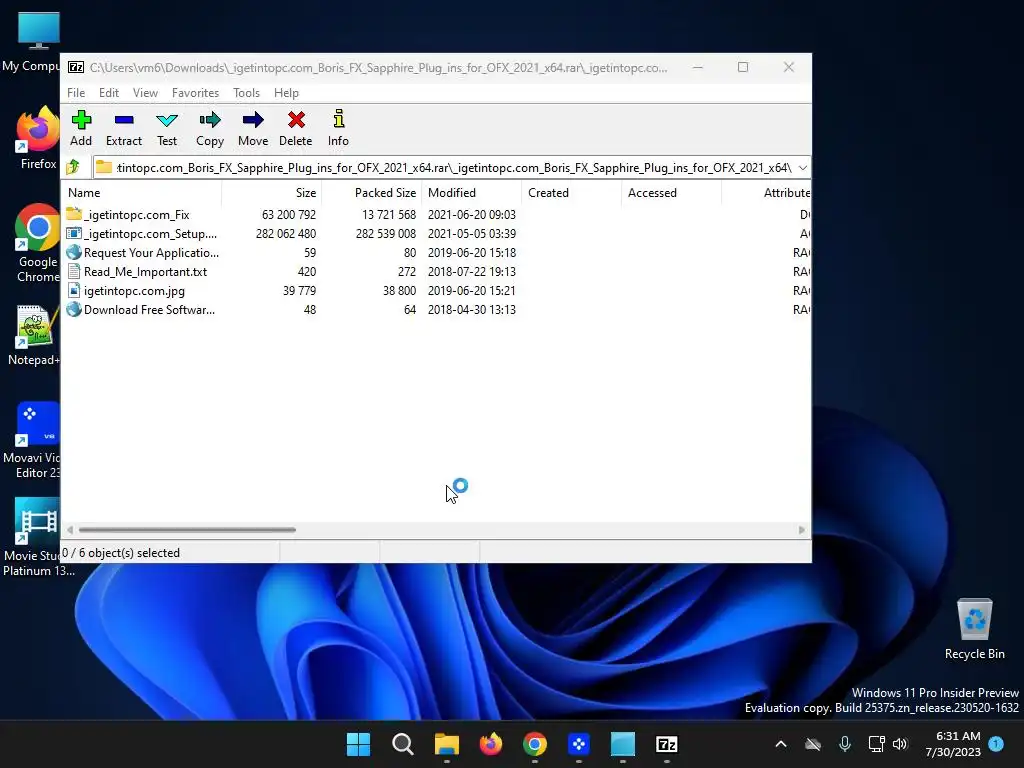Select the Read_Me_Important.txt file name
This screenshot has width=1024, height=768.
[x=145, y=271]
